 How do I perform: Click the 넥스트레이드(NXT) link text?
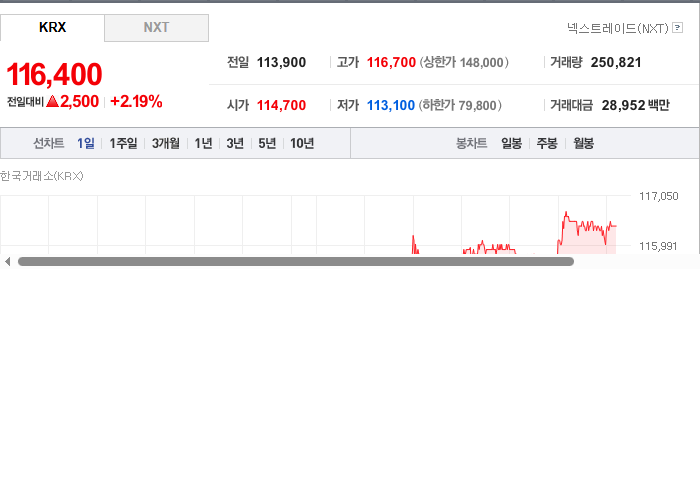[x=617, y=29]
